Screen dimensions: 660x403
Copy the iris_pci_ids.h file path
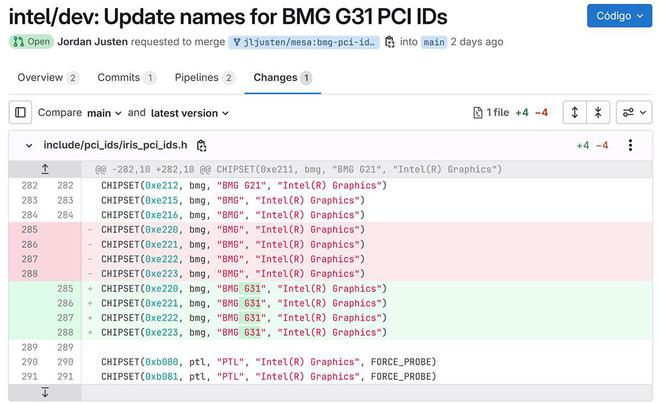(202, 146)
